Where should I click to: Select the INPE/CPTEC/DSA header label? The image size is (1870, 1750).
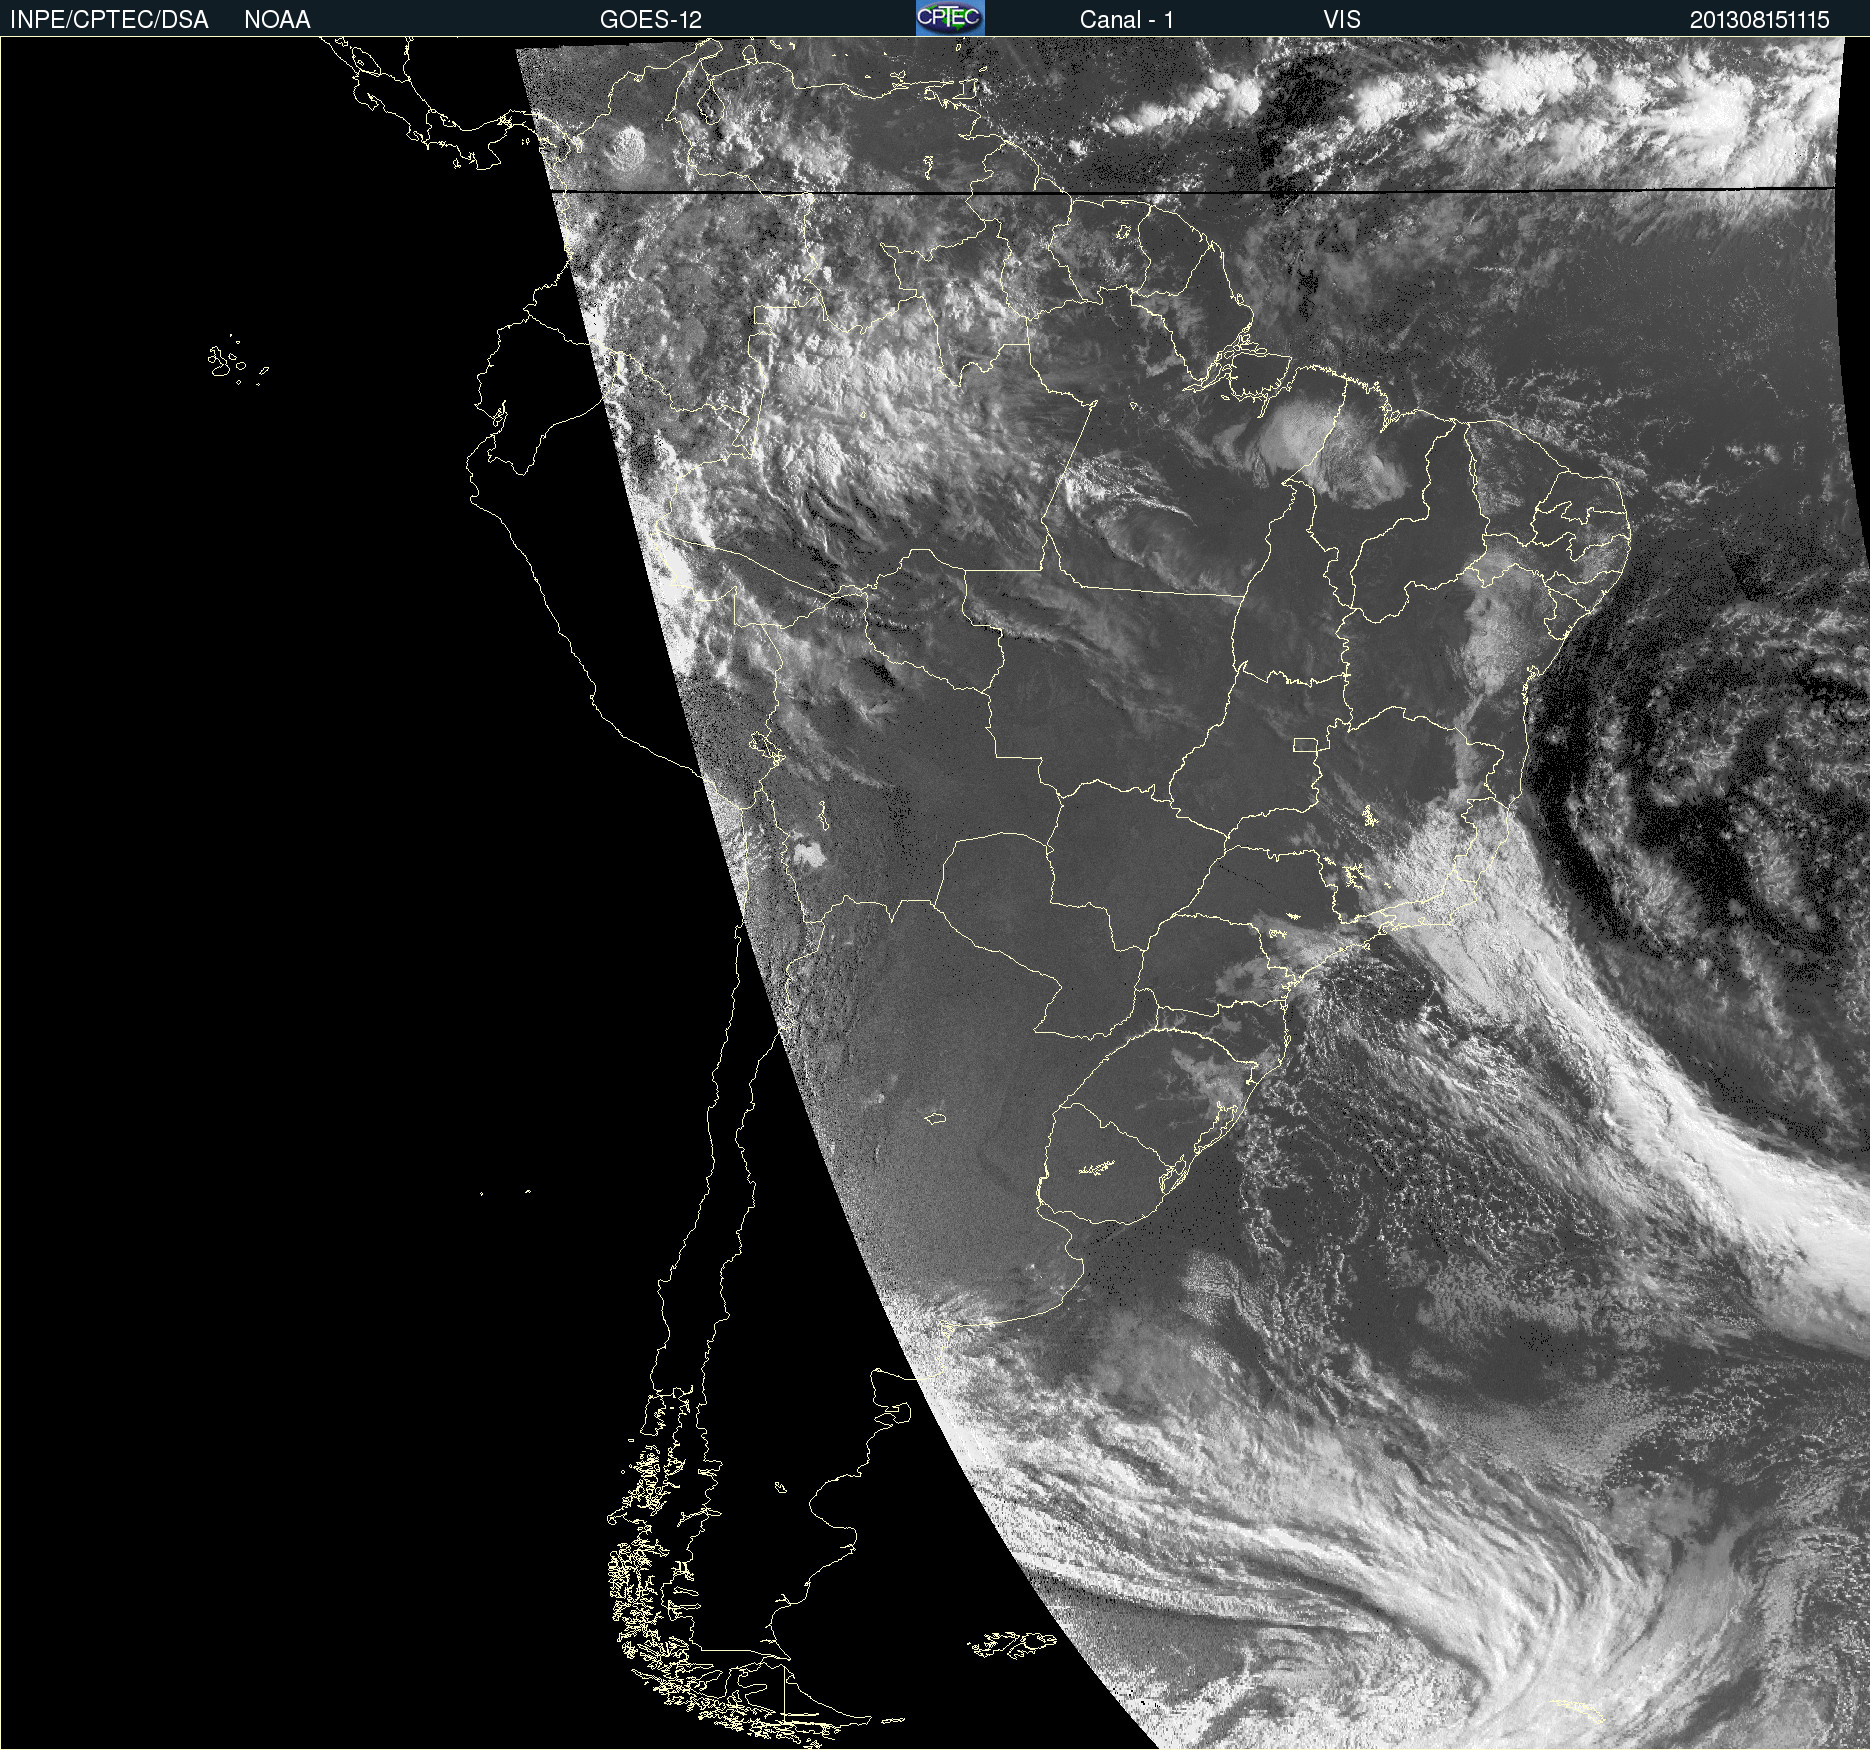click(109, 20)
